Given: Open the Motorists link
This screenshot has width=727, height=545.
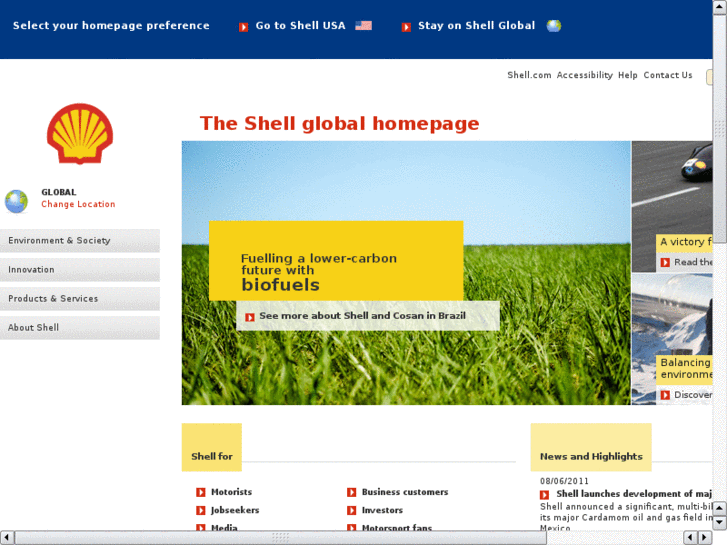Looking at the screenshot, I should pos(231,492).
